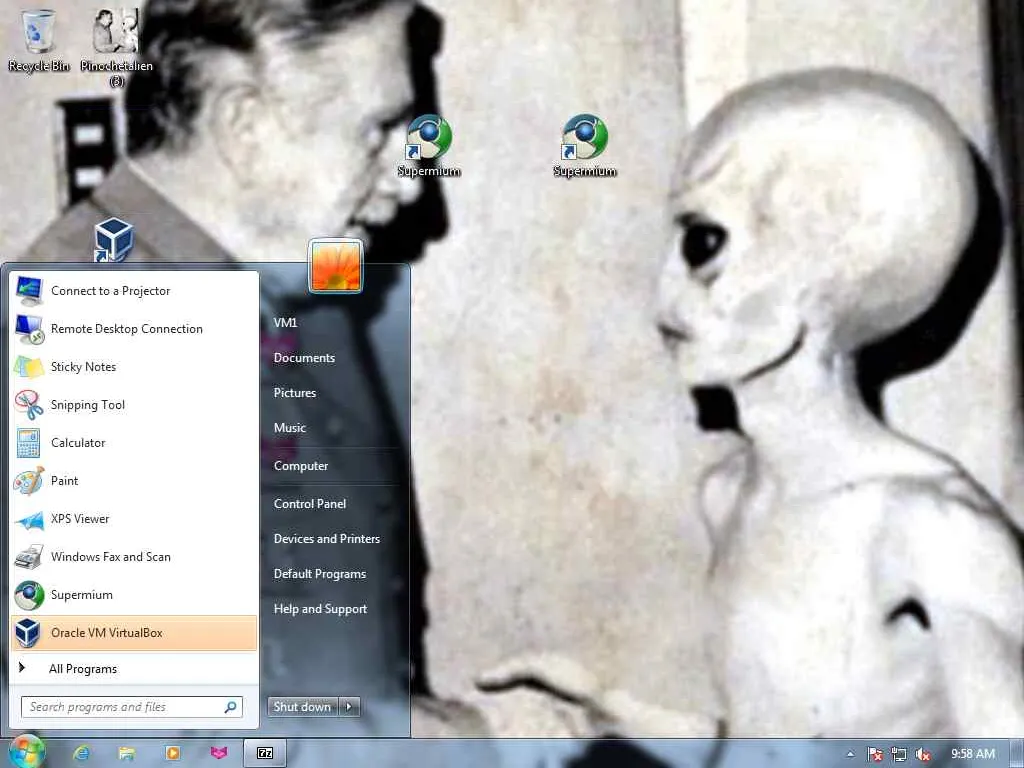Launch Oracle VM VirtualBox from Start menu
This screenshot has height=768, width=1024.
134,632
